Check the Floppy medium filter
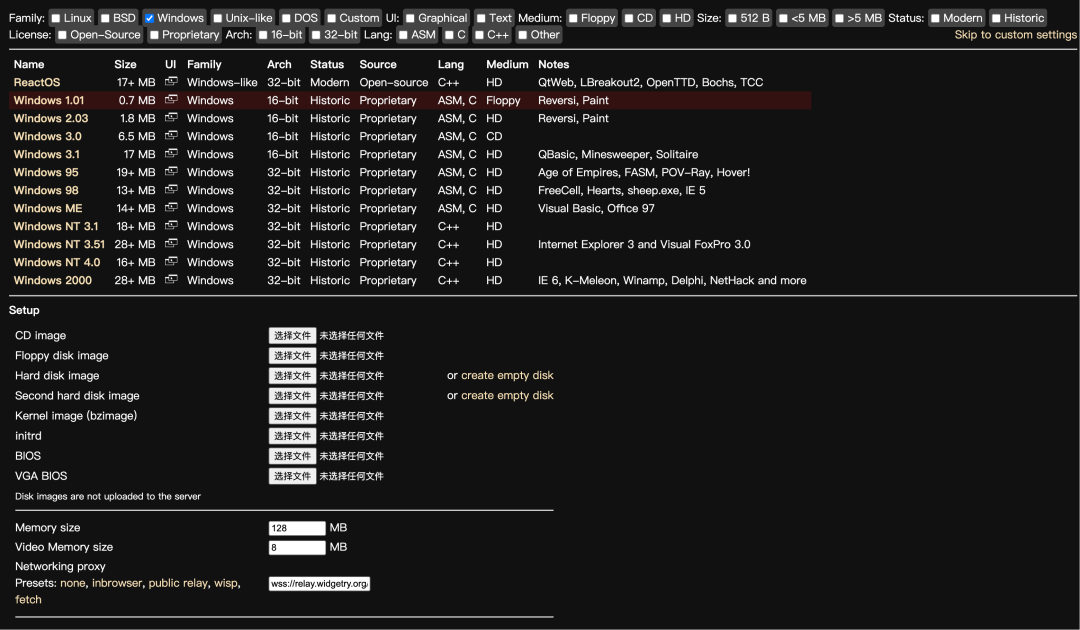Image resolution: width=1080 pixels, height=630 pixels. [x=573, y=18]
